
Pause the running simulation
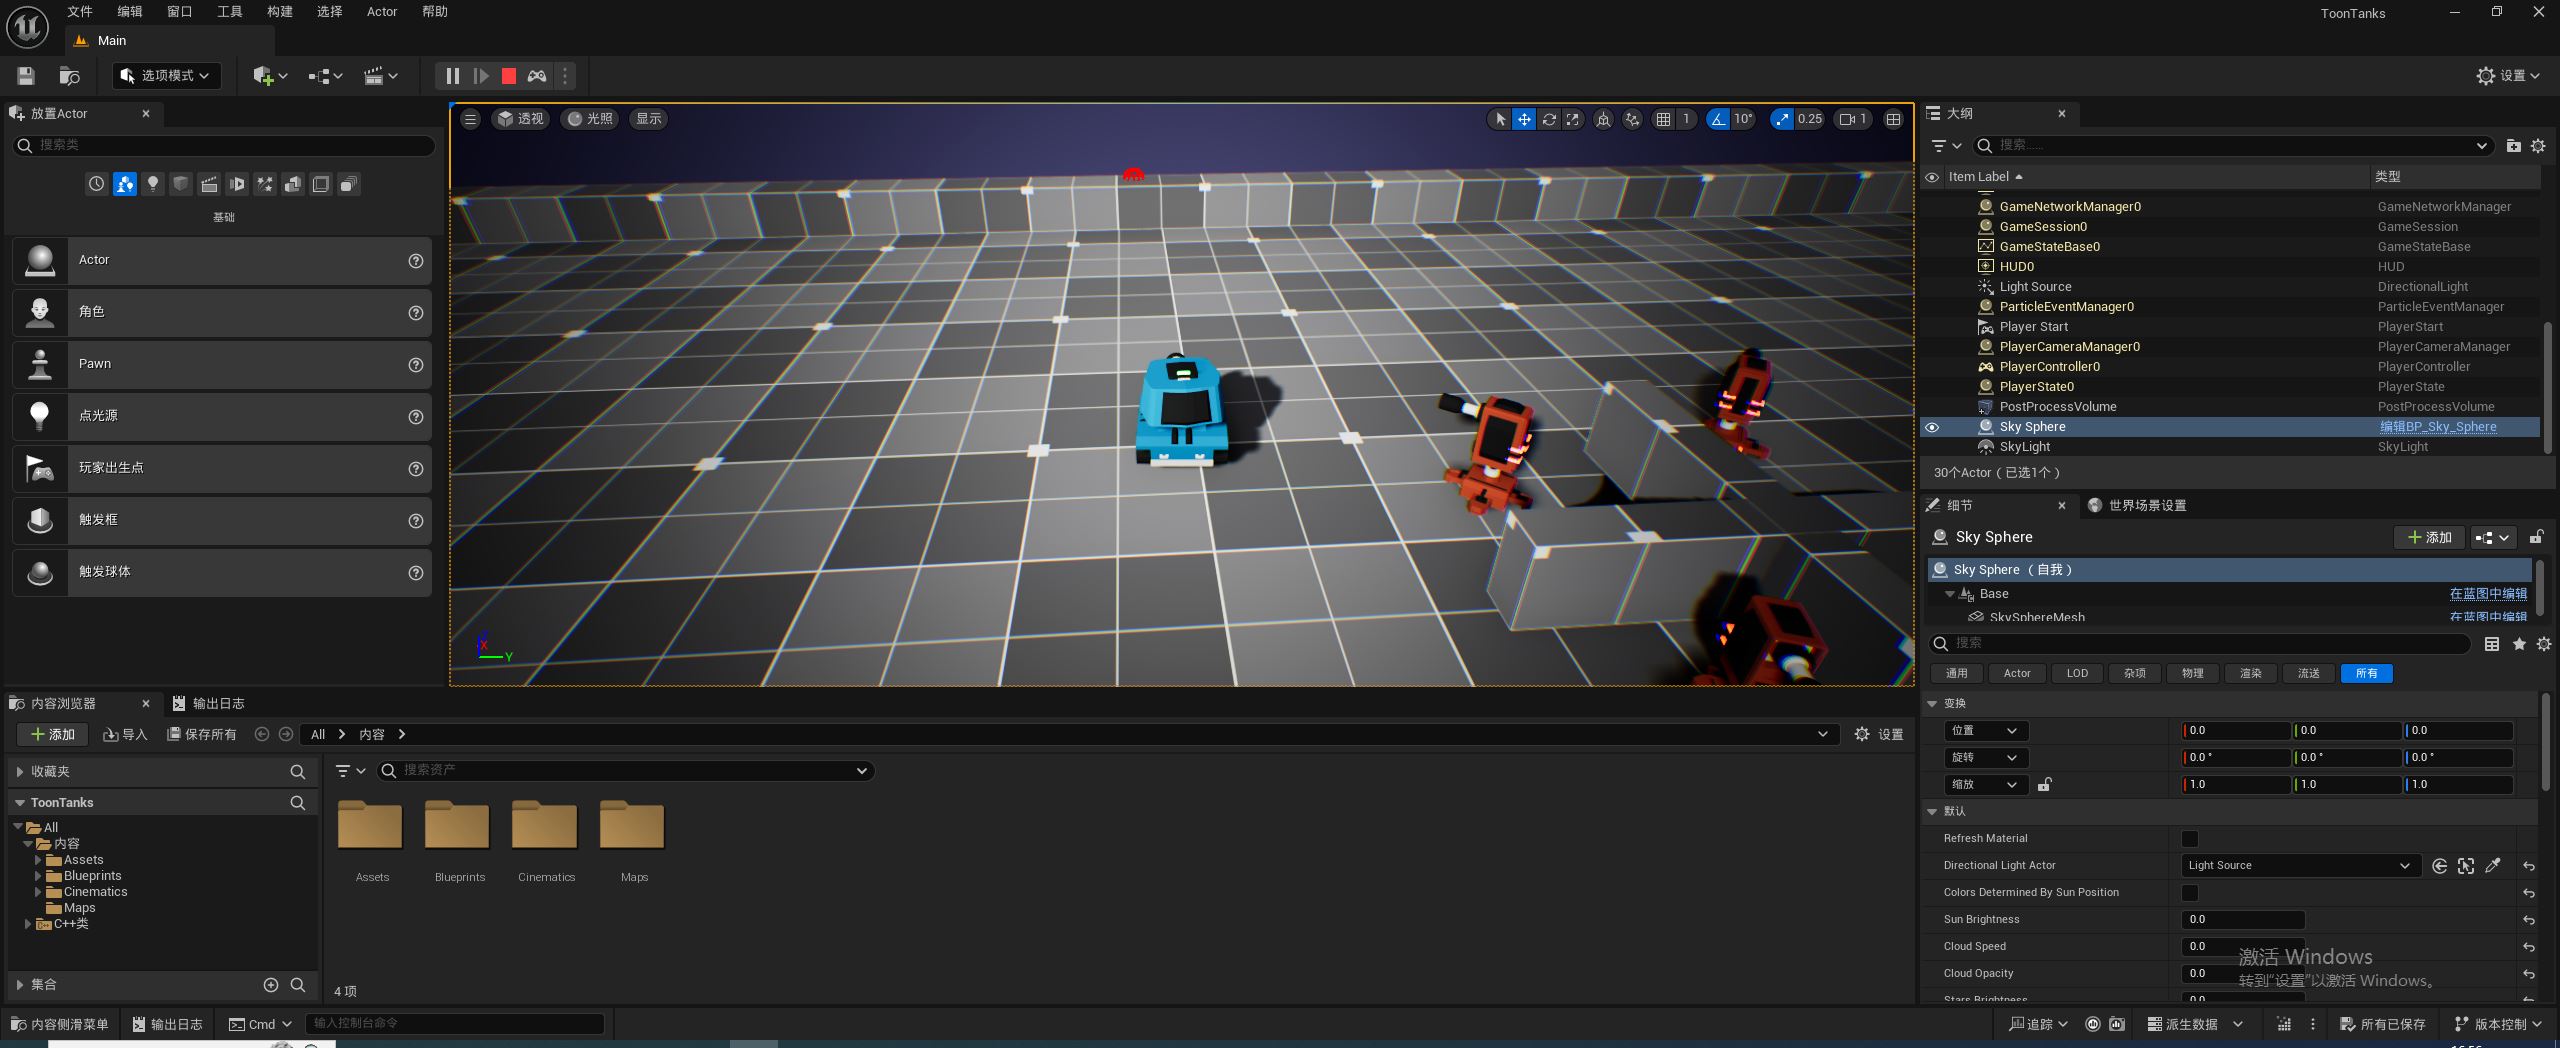pos(452,76)
